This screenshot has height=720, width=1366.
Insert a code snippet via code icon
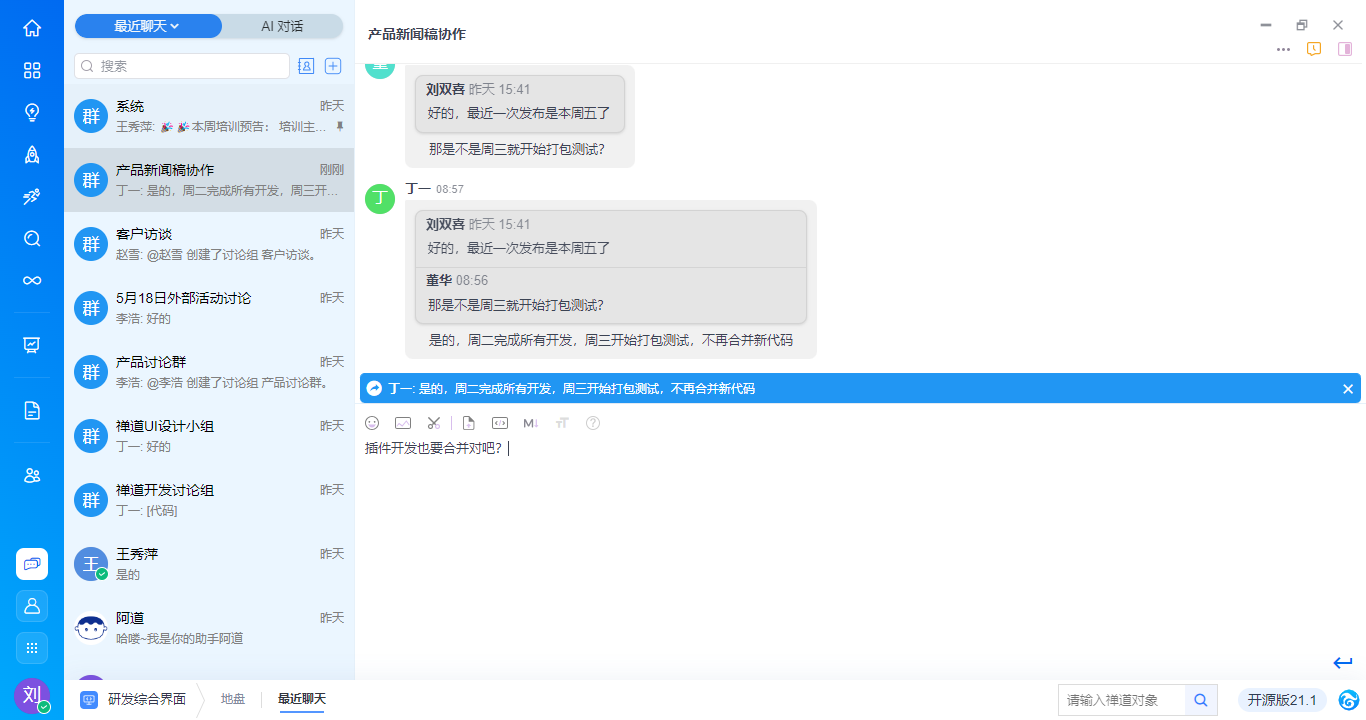[500, 423]
